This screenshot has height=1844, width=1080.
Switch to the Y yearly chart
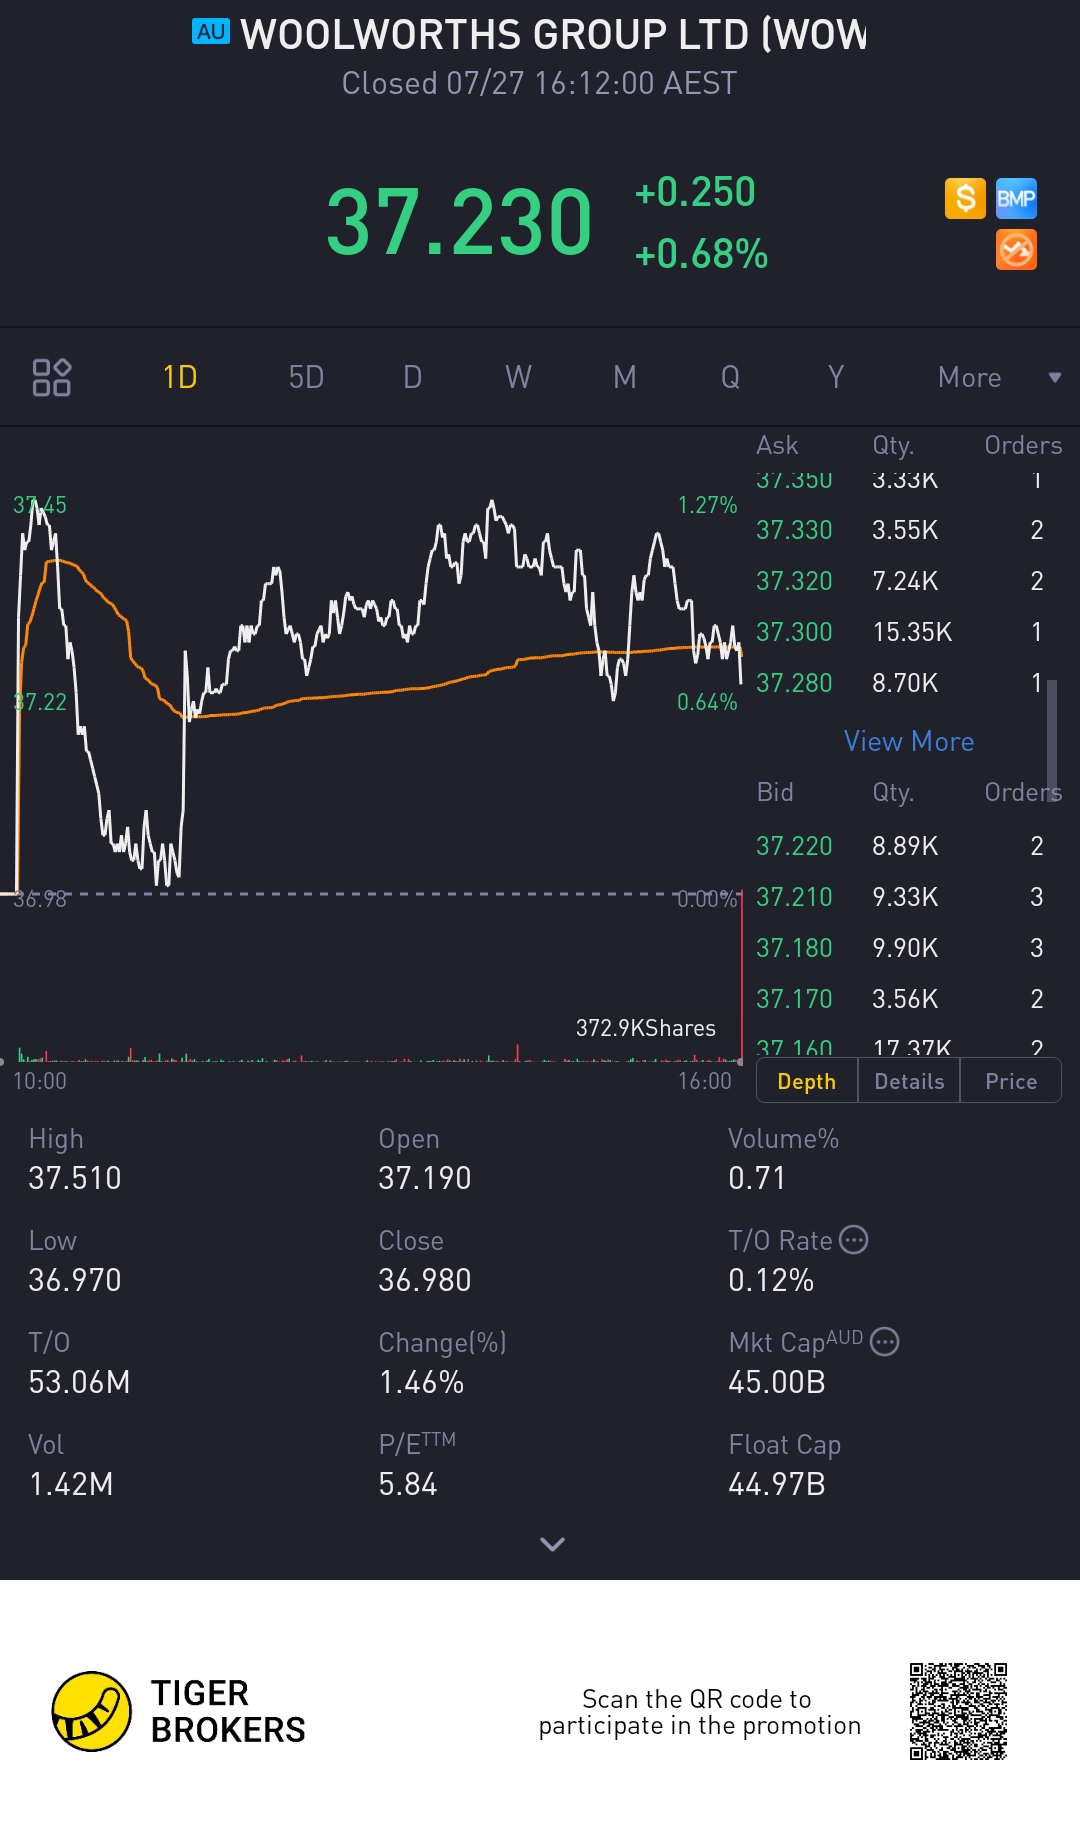[836, 377]
